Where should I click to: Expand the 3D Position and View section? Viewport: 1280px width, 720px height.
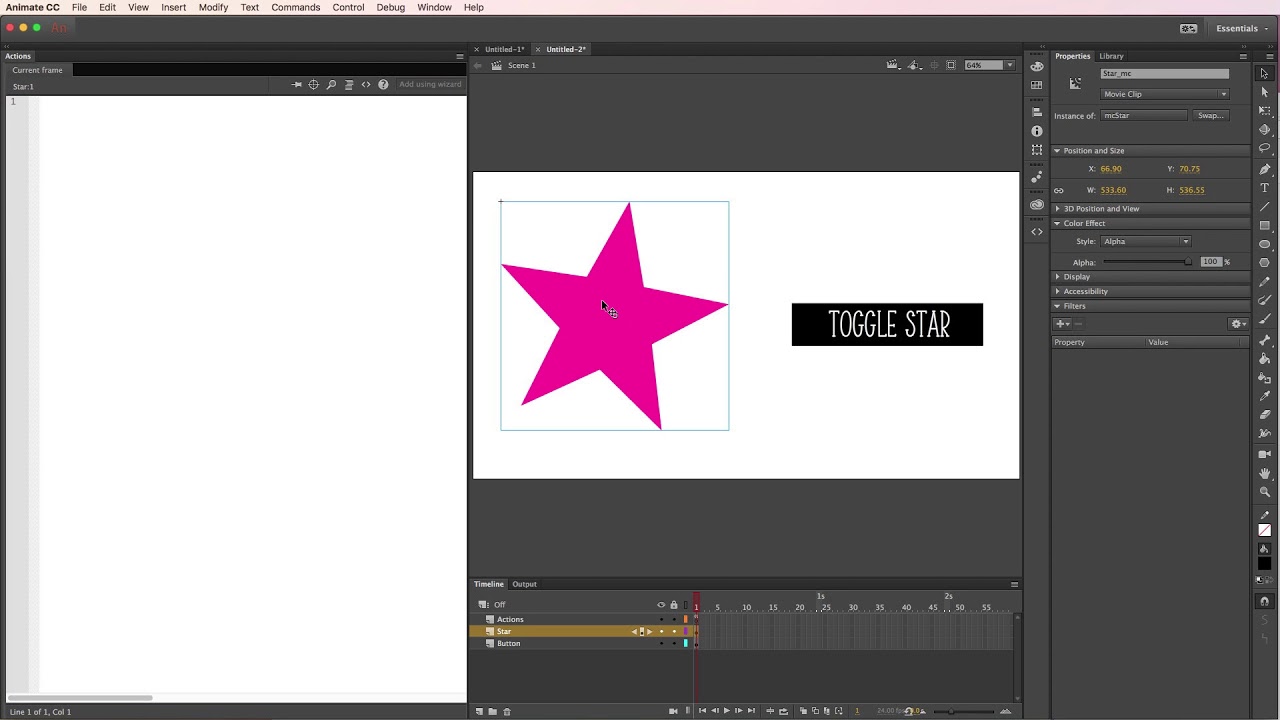1057,209
